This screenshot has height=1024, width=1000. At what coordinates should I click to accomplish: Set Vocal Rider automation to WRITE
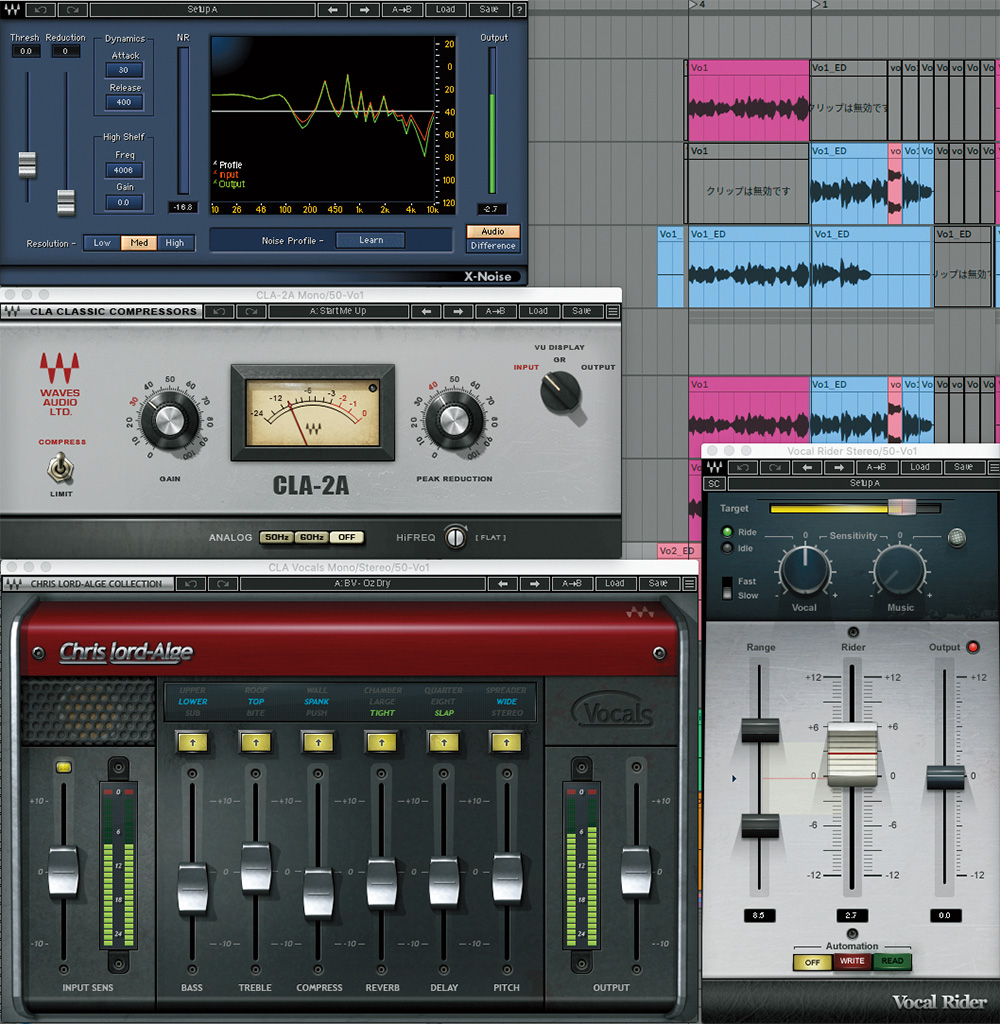point(852,962)
